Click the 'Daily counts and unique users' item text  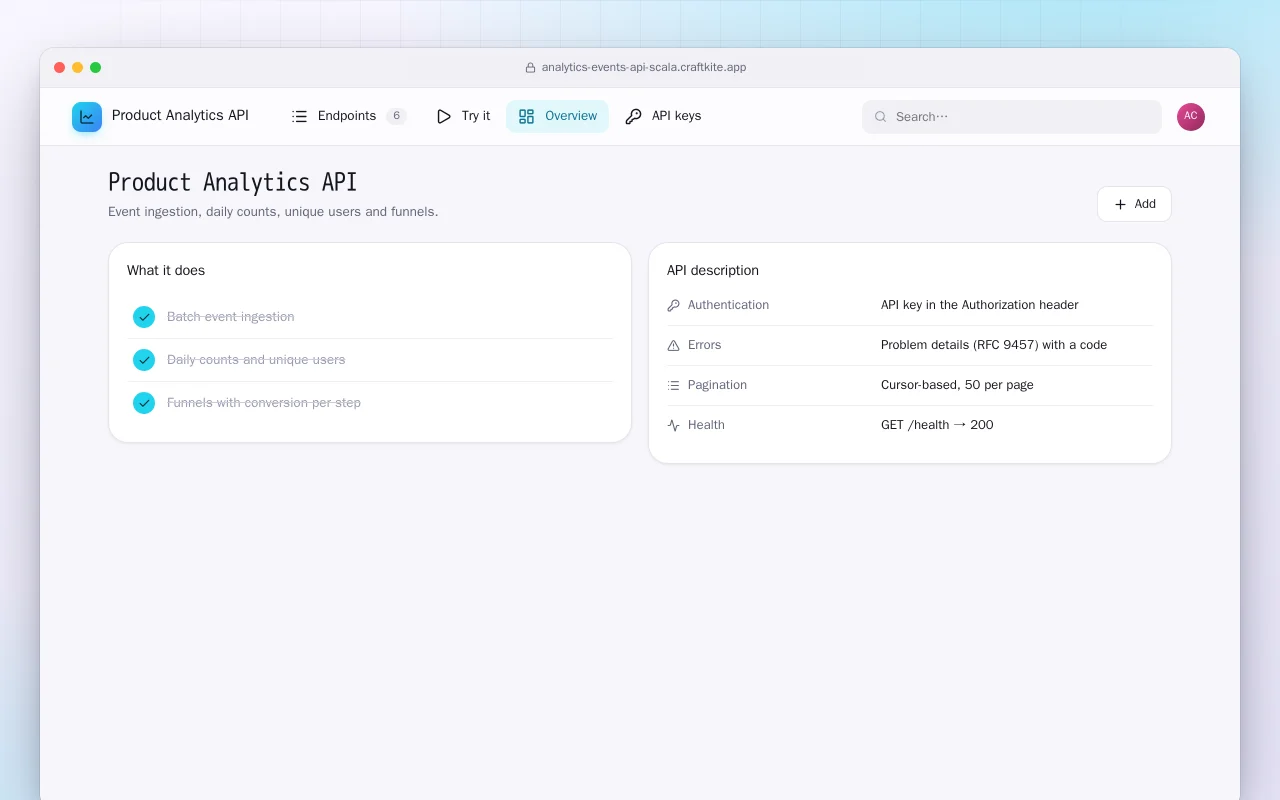[x=256, y=360]
